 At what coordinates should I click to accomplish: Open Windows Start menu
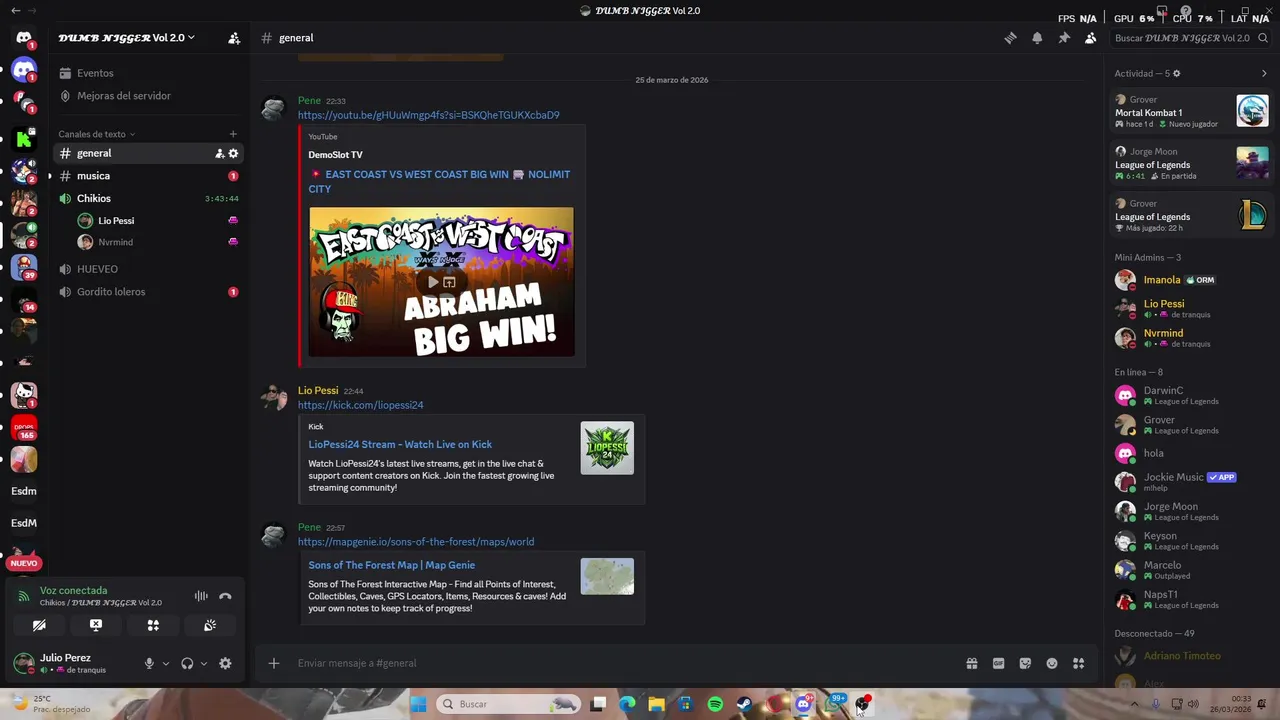[419, 704]
